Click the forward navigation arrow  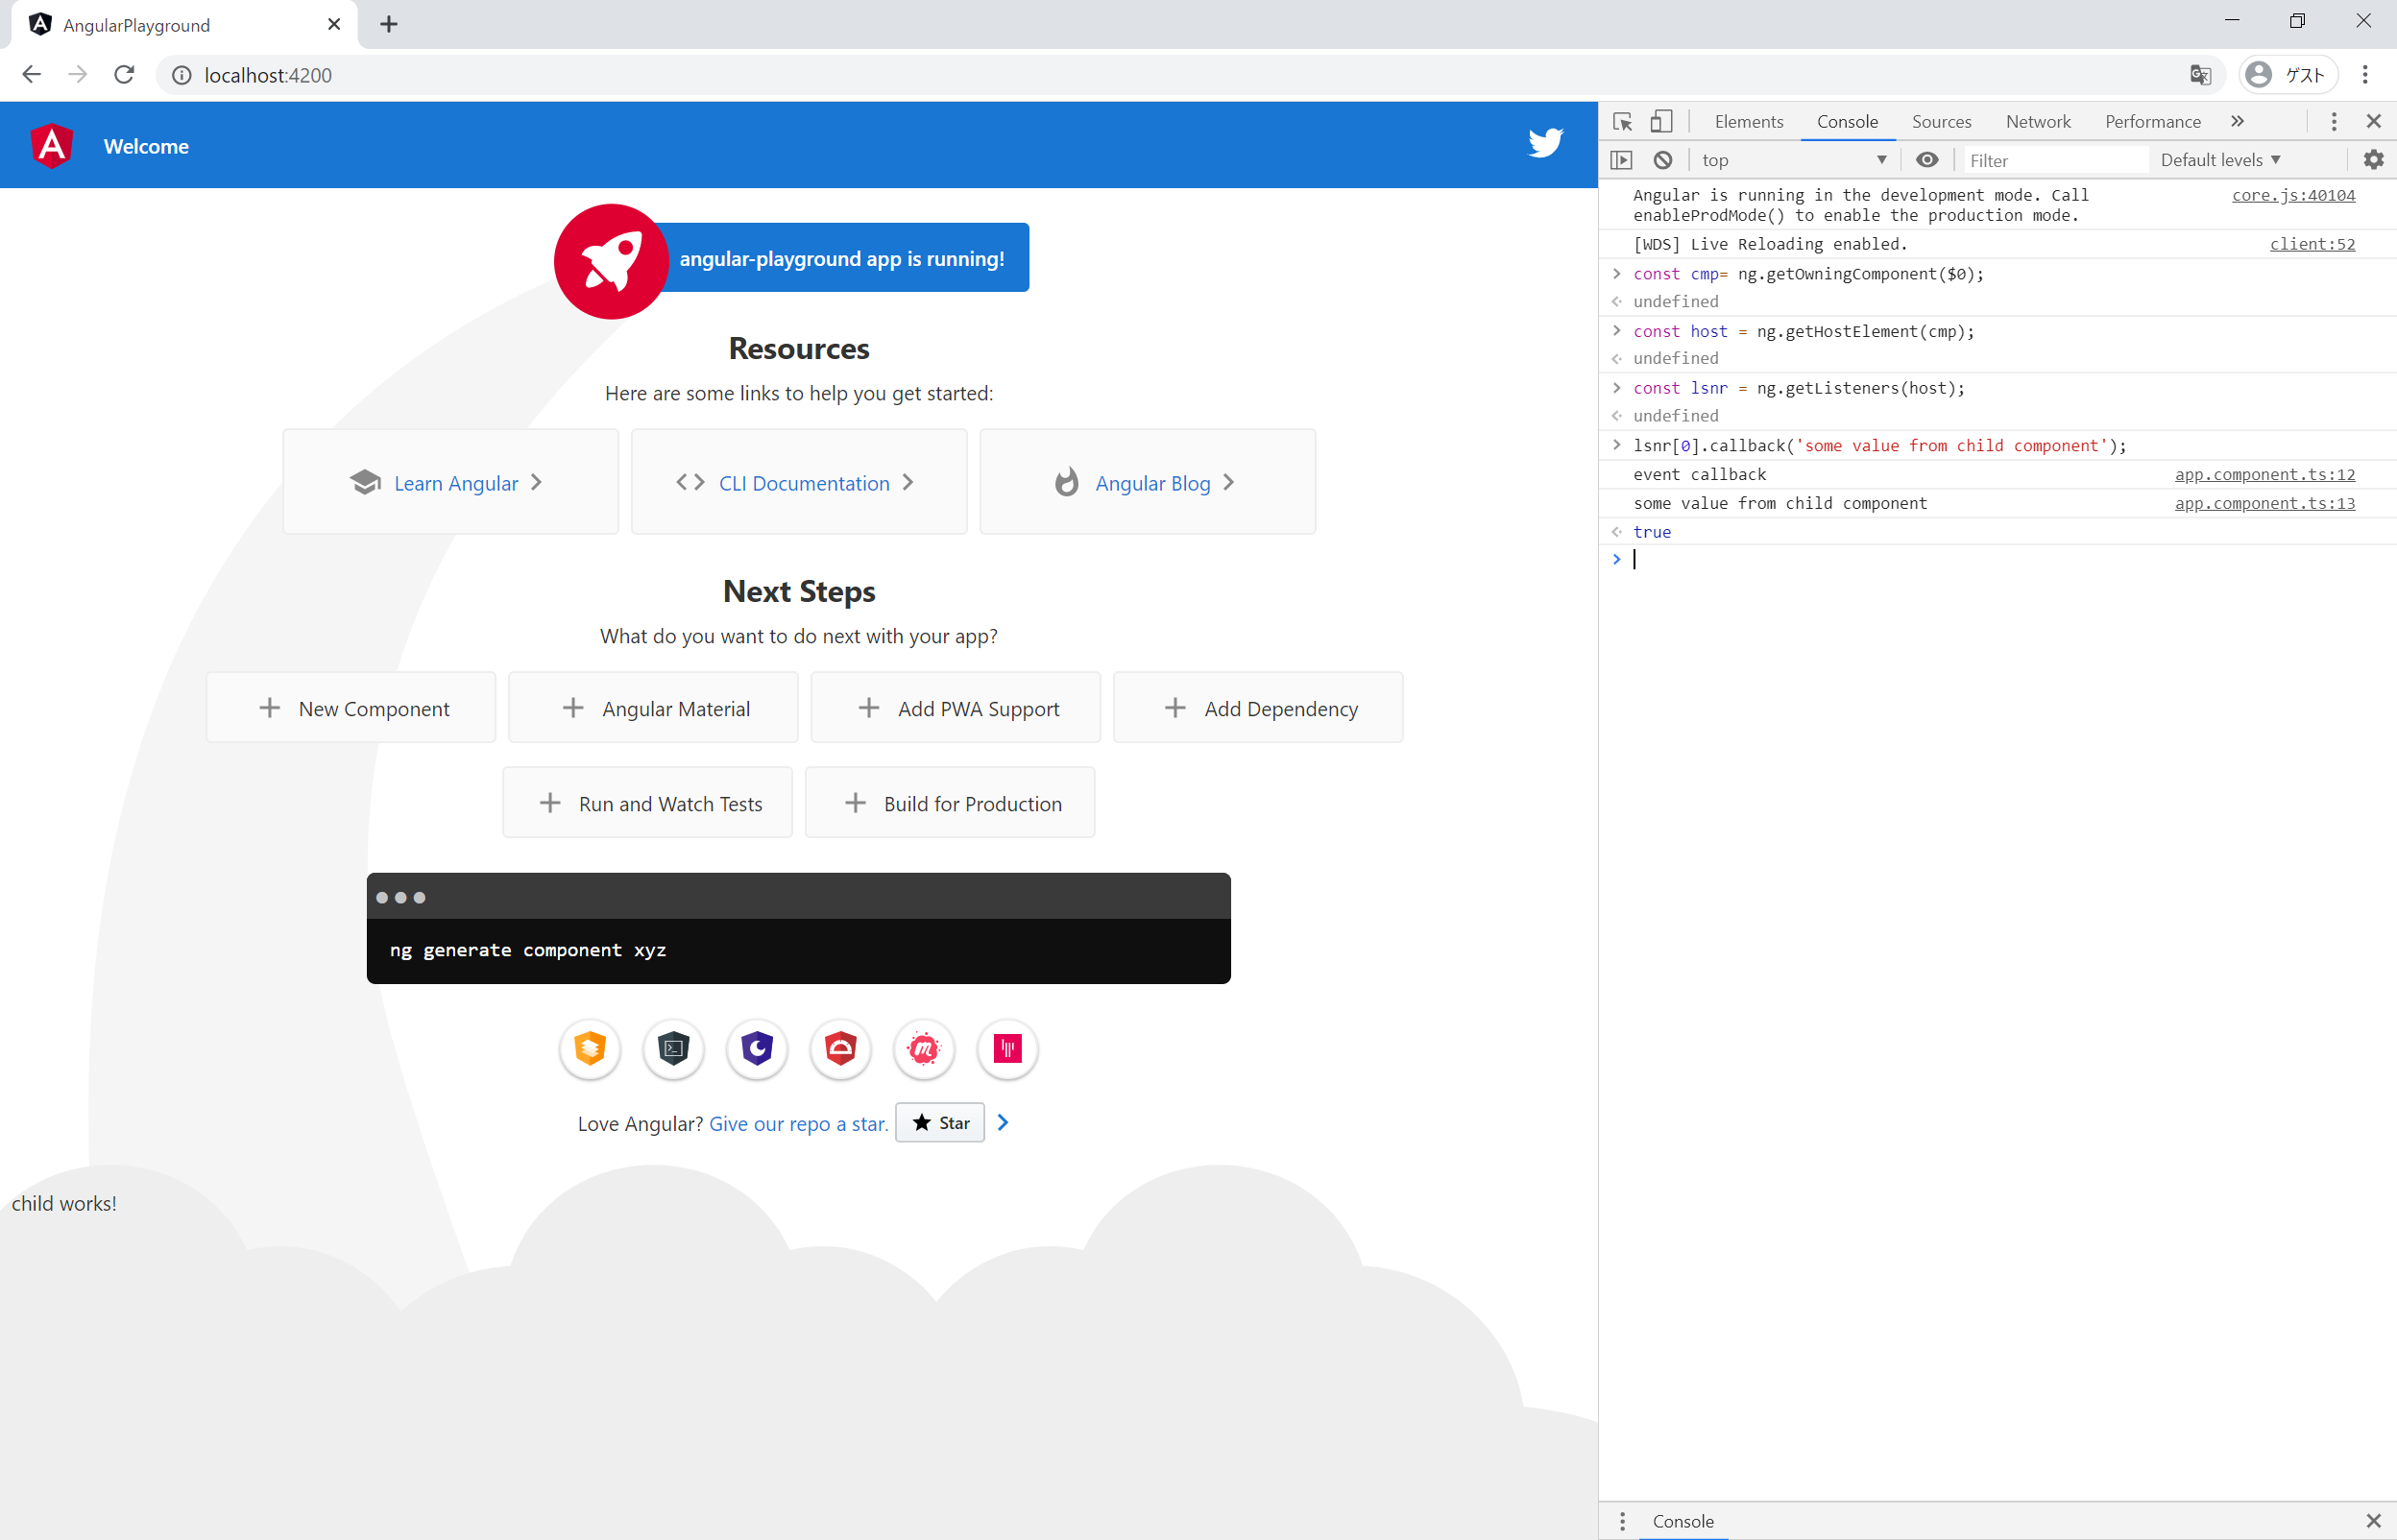(78, 75)
